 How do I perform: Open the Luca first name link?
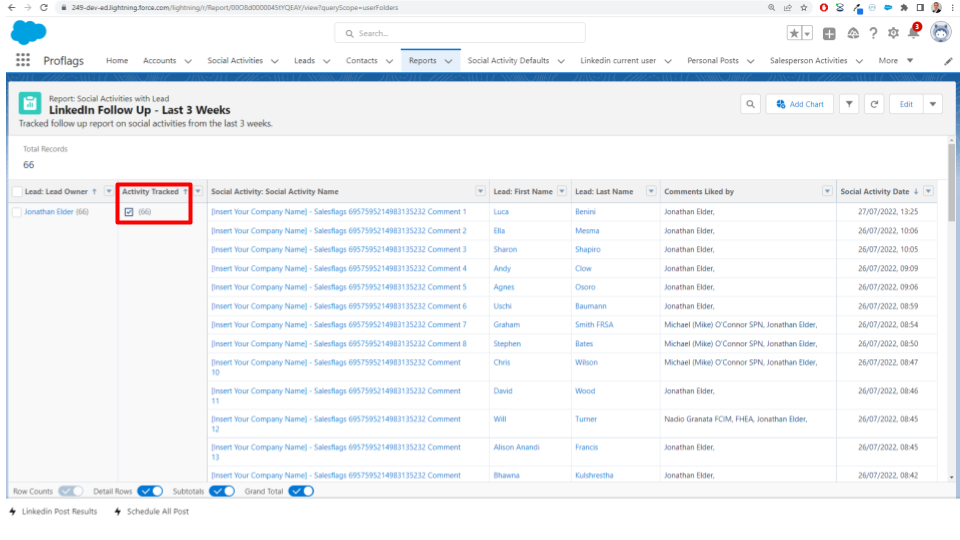[x=501, y=212]
